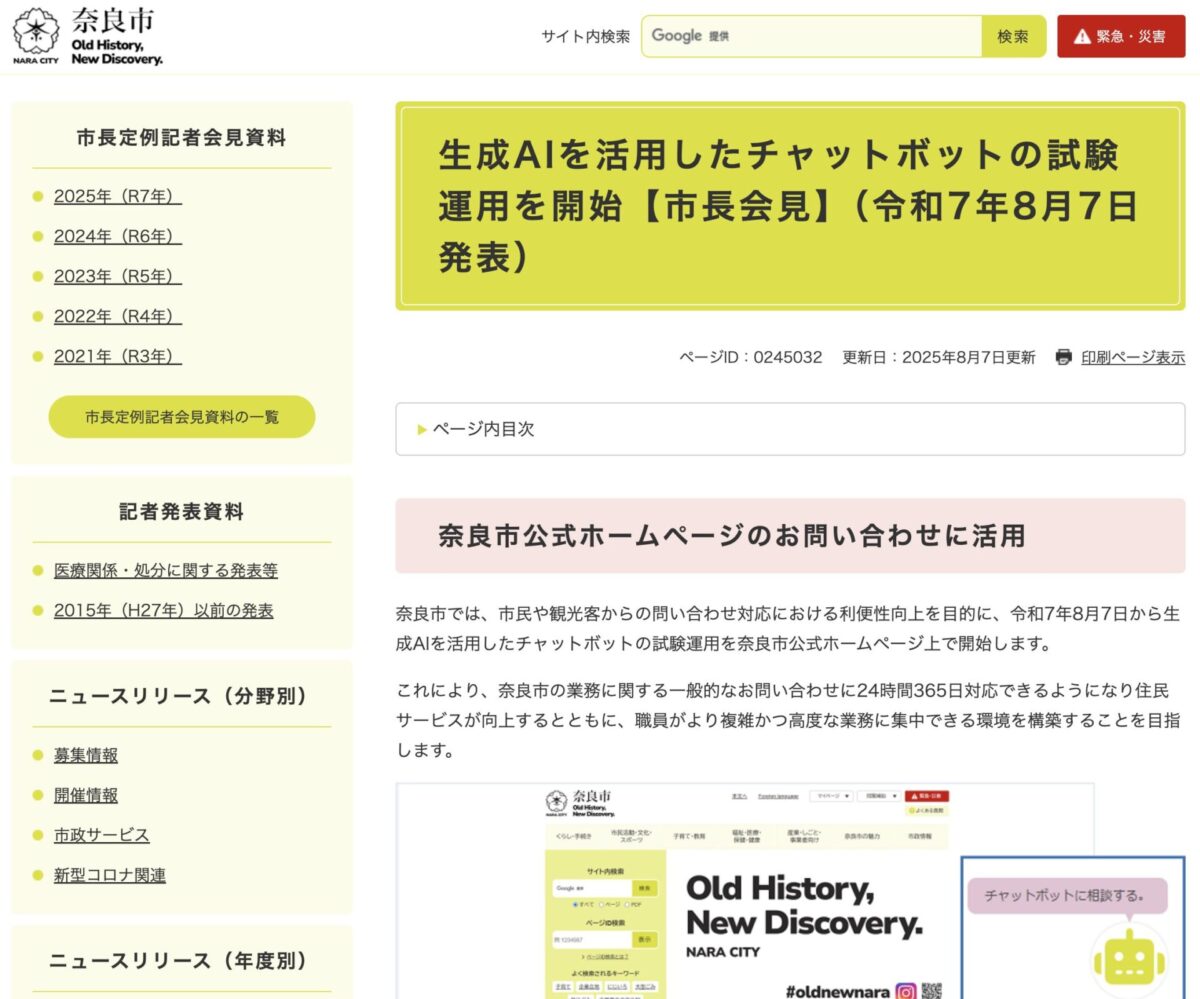This screenshot has height=999, width=1200.
Task: Open 医療関係・処分に関する発表等 link
Action: tap(166, 570)
